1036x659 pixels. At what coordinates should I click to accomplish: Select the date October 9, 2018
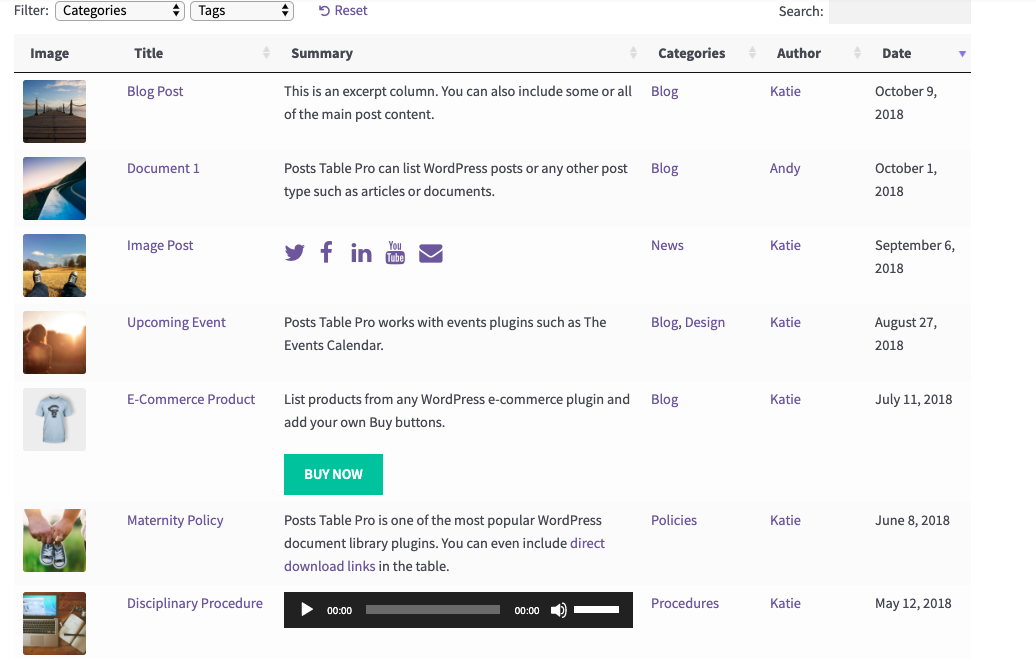tap(906, 102)
